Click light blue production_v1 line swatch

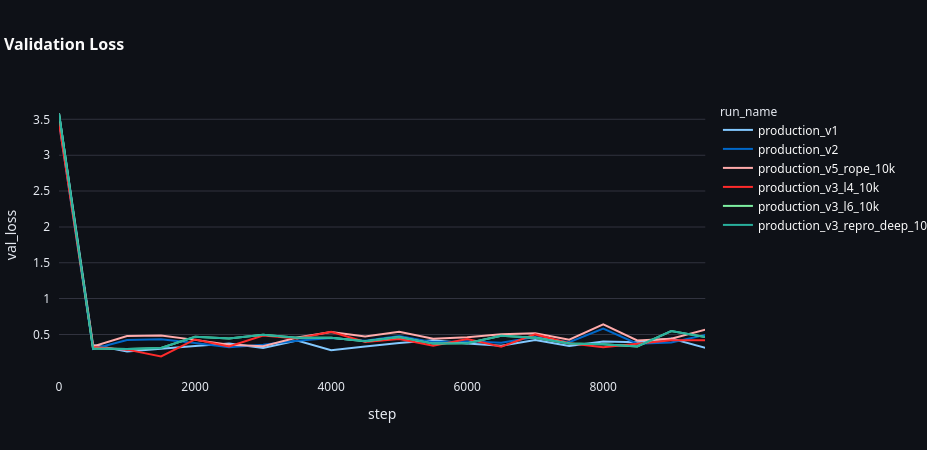click(x=738, y=131)
